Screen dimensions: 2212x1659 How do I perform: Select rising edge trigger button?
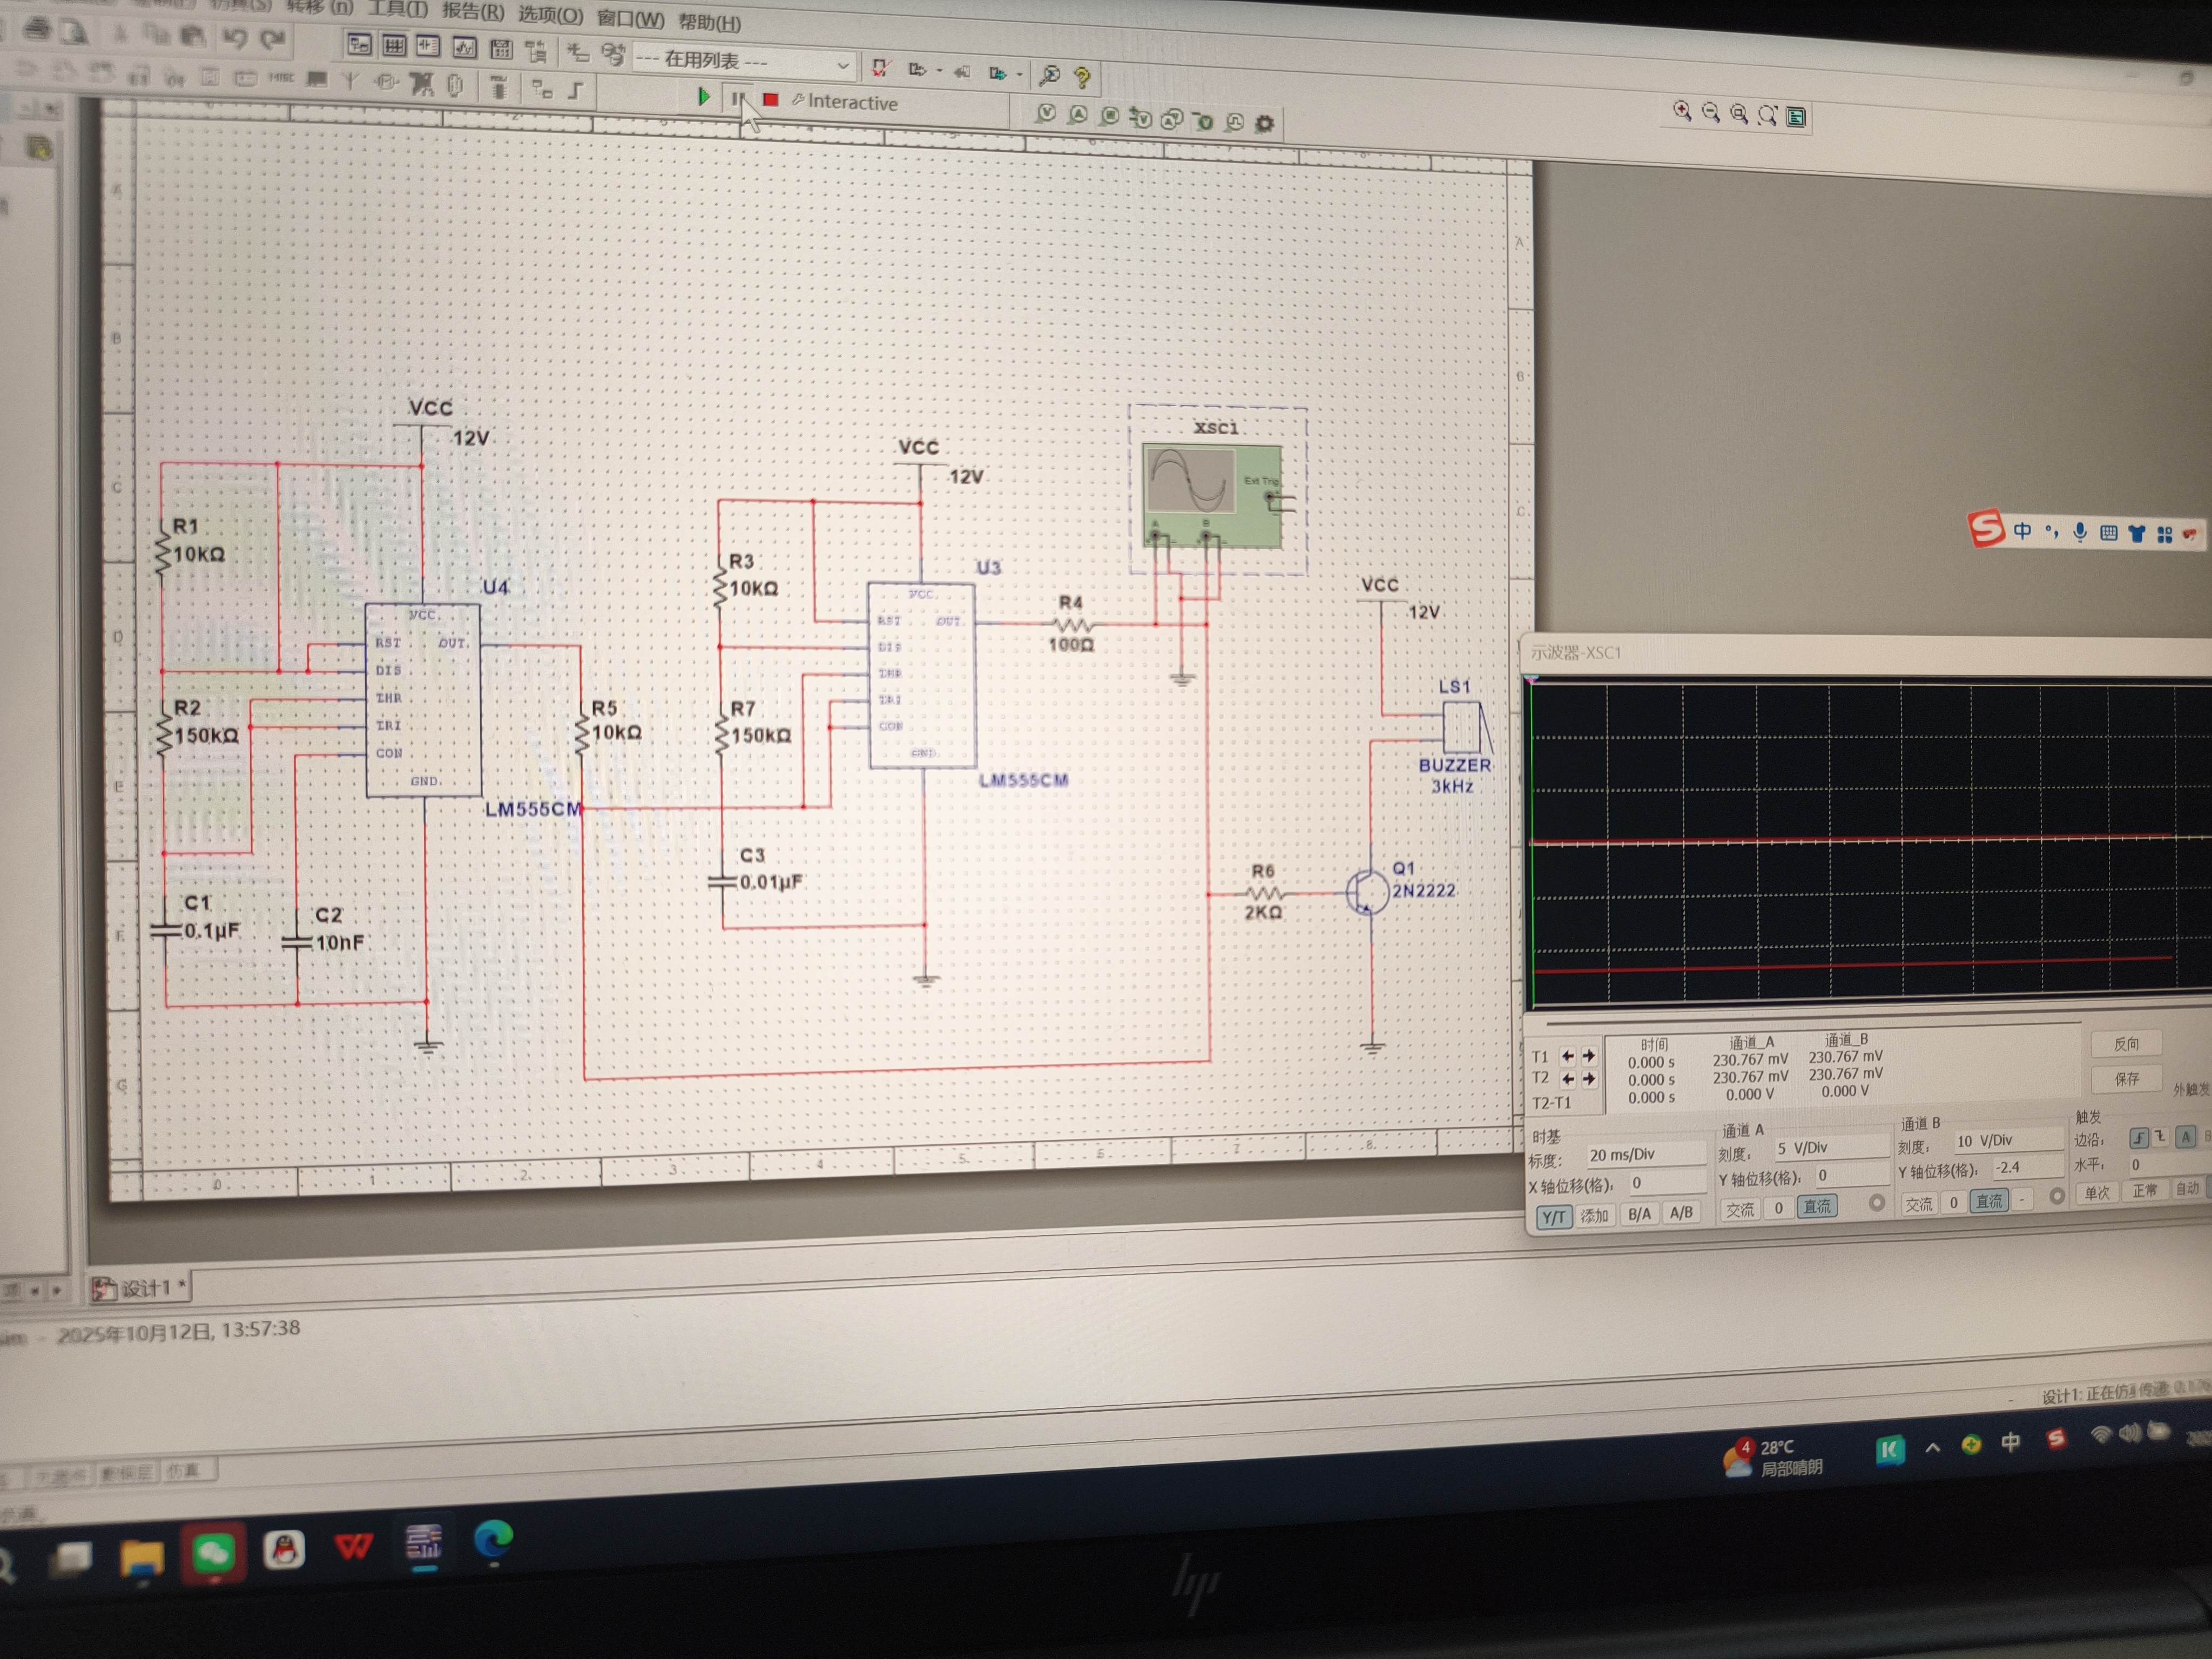point(2138,1138)
